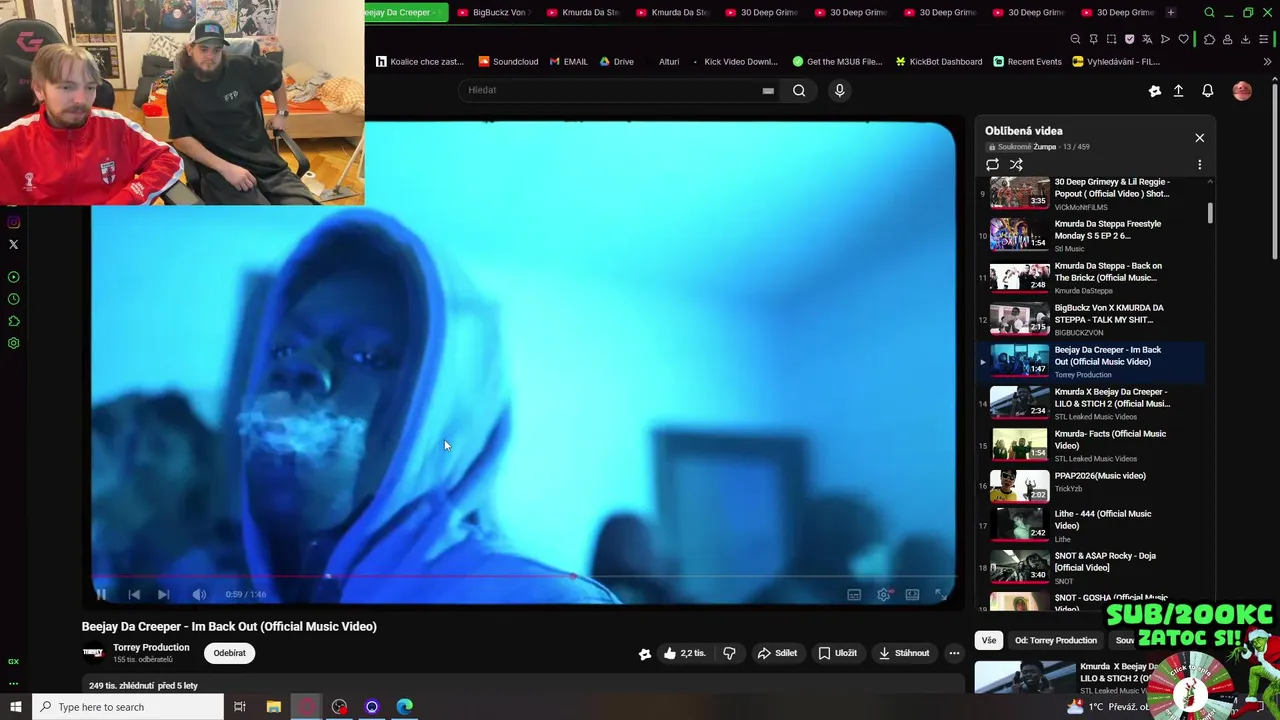Select Od: Torrey Production filter chip
Viewport: 1280px width, 720px height.
[1056, 640]
